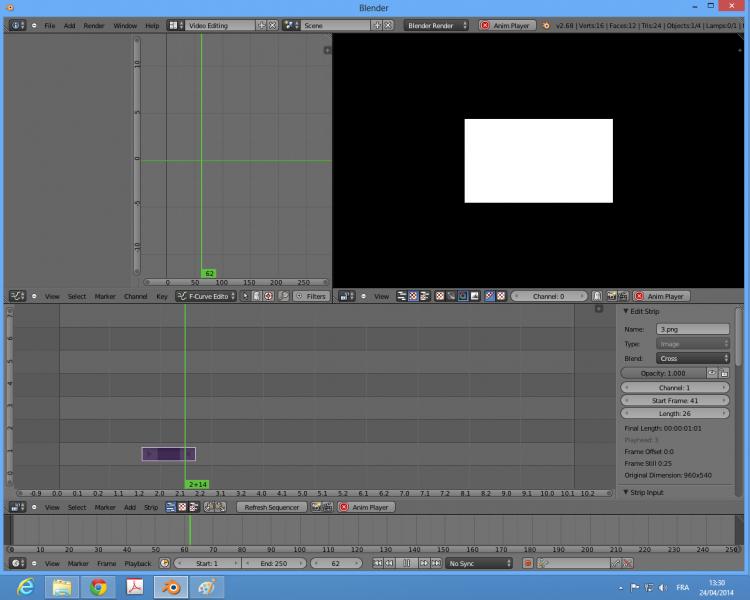The width and height of the screenshot is (750, 600).
Task: Click the Blender info editor type icon
Action: click(17, 25)
